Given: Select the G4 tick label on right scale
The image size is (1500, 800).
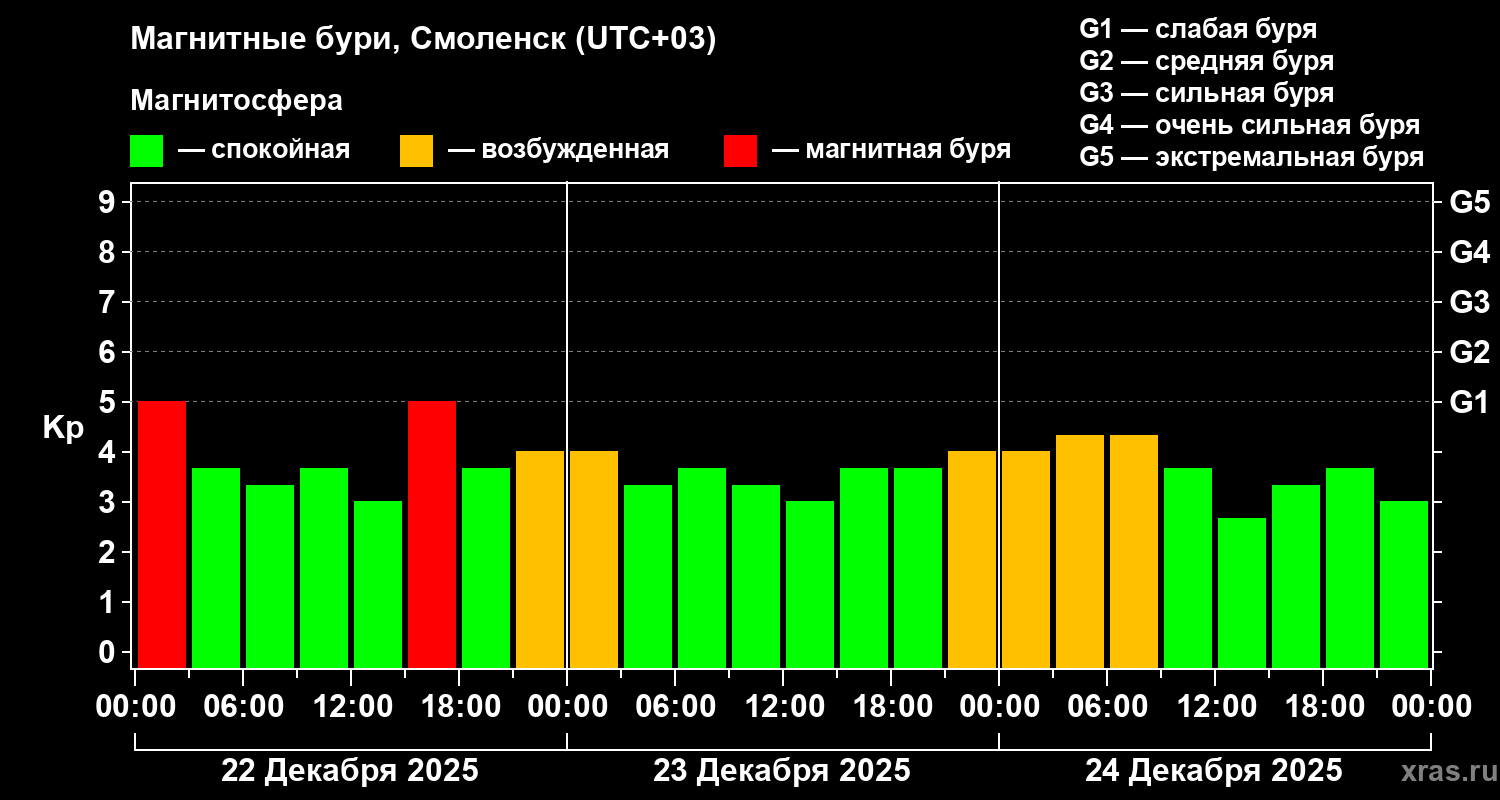Looking at the screenshot, I should click(x=1470, y=252).
